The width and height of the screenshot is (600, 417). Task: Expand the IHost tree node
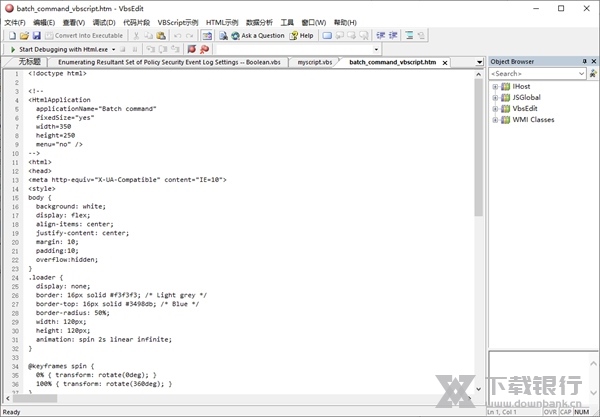pos(494,87)
